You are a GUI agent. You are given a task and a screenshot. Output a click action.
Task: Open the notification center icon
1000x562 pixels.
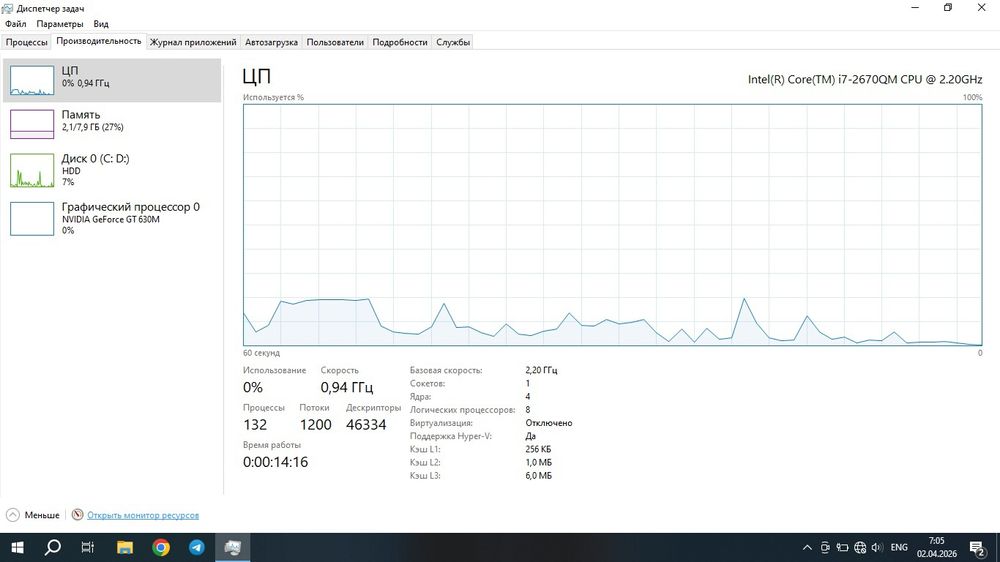point(977,547)
